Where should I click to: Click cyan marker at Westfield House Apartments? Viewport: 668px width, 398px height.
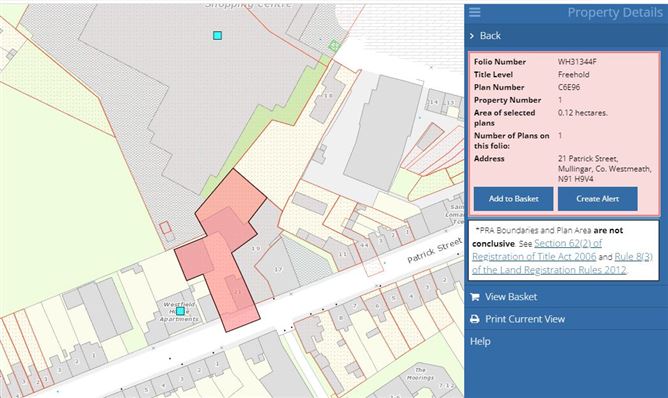pyautogui.click(x=180, y=311)
